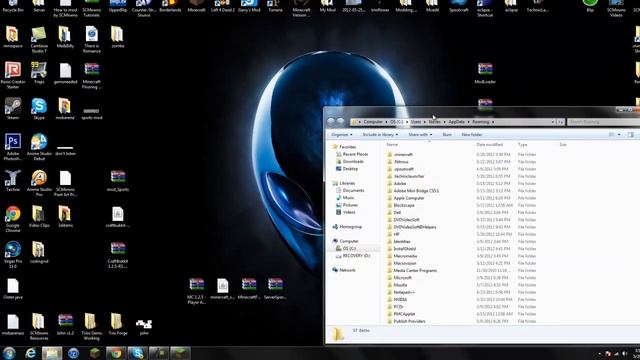The image size is (640, 360).
Task: Open the Fraps desktop shortcut
Action: click(39, 73)
